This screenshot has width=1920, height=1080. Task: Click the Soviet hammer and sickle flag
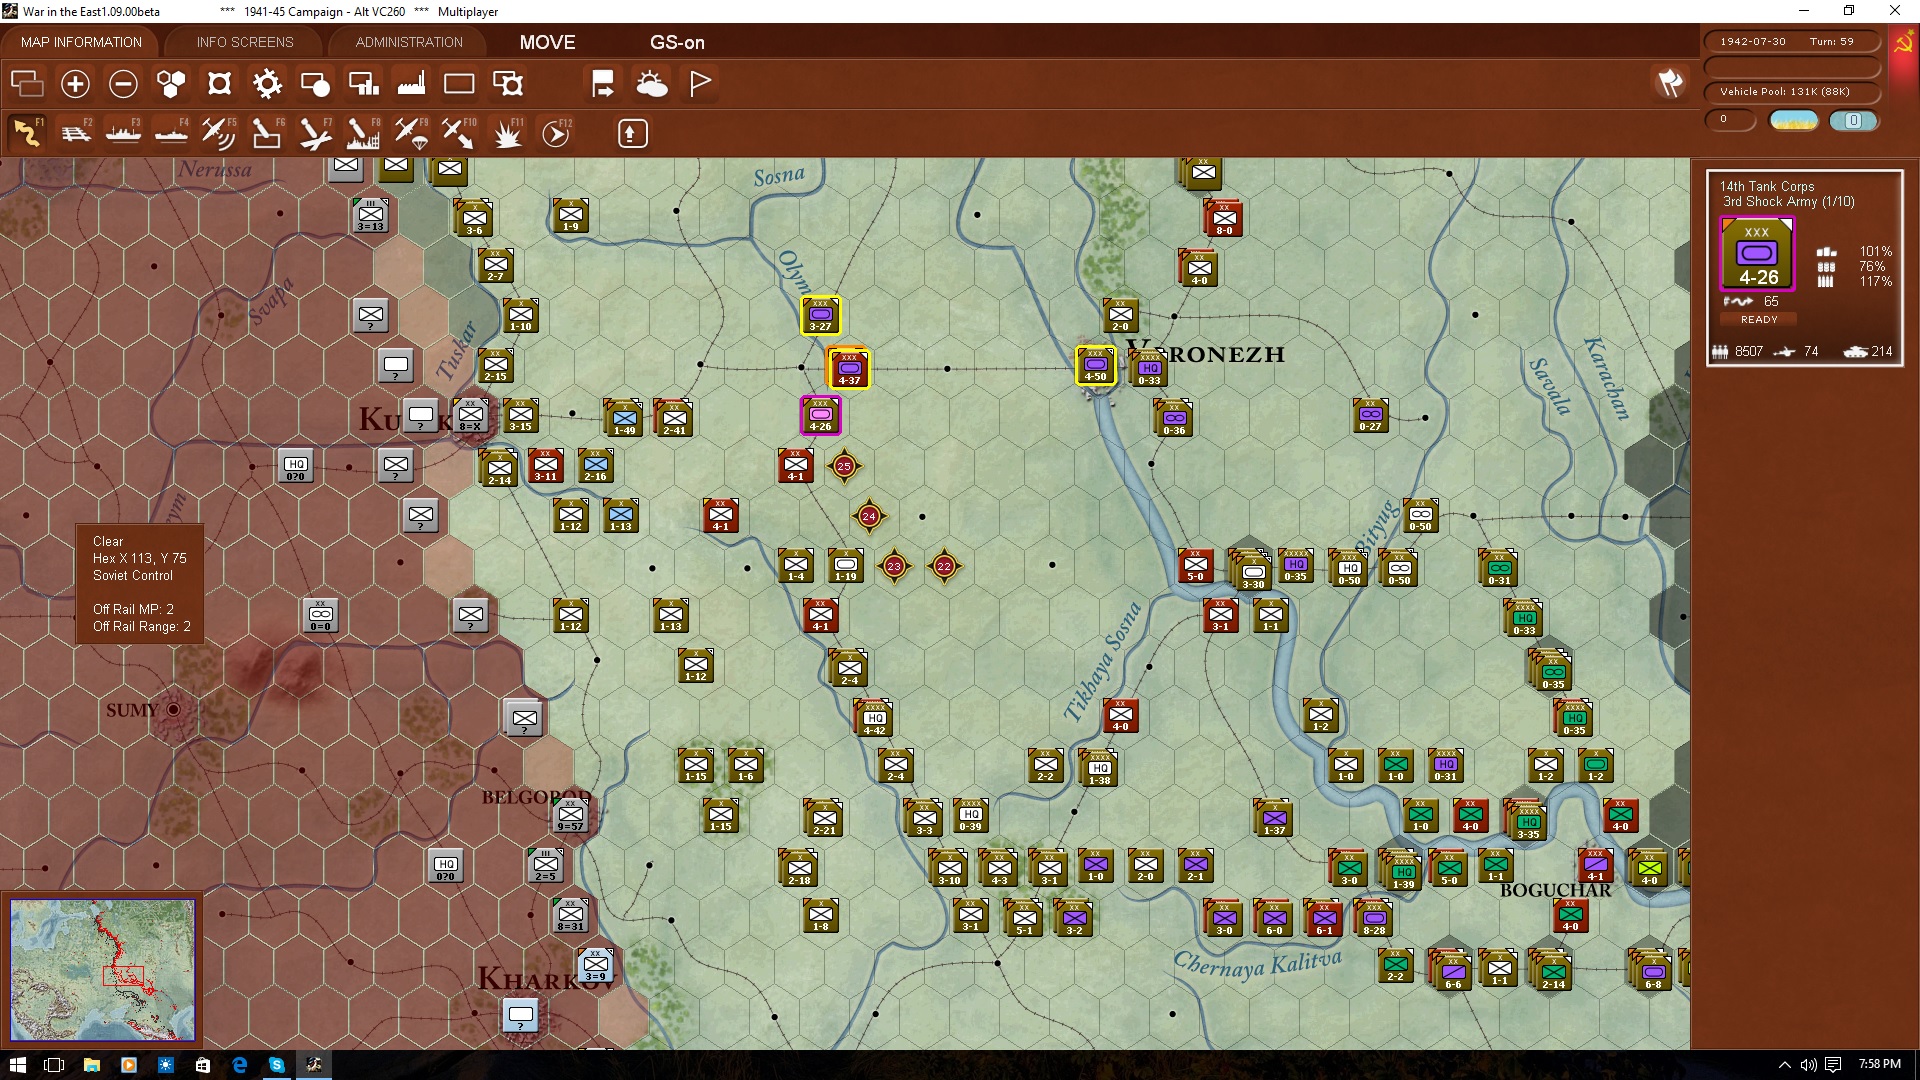point(1902,43)
